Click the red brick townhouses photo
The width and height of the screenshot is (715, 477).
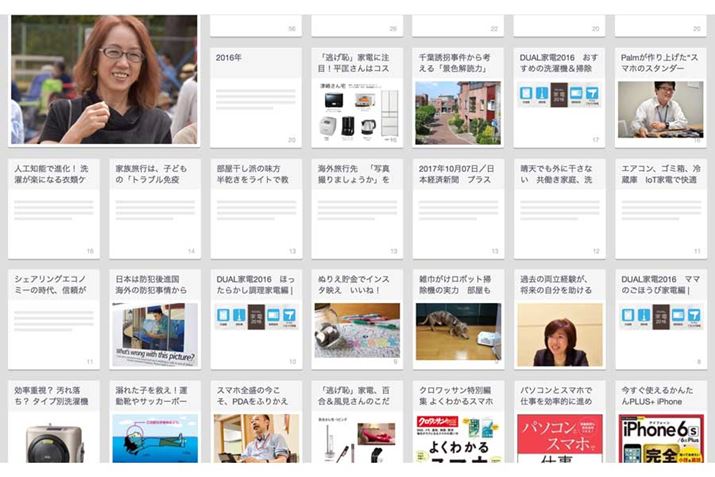pos(458,113)
